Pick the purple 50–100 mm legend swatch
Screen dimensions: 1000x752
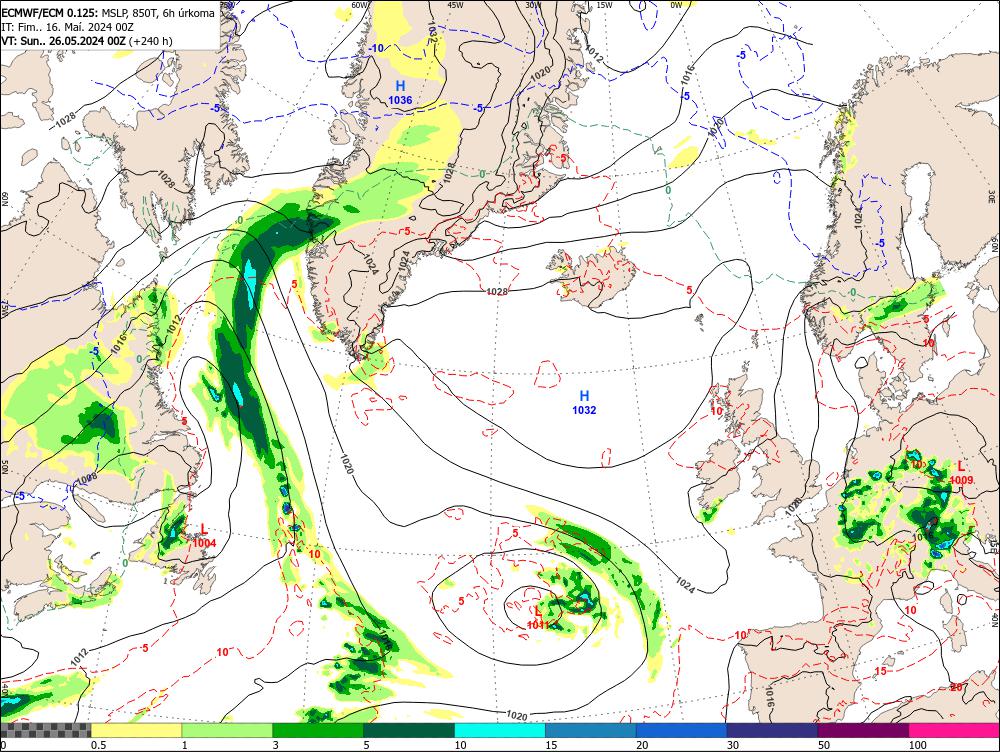click(864, 730)
